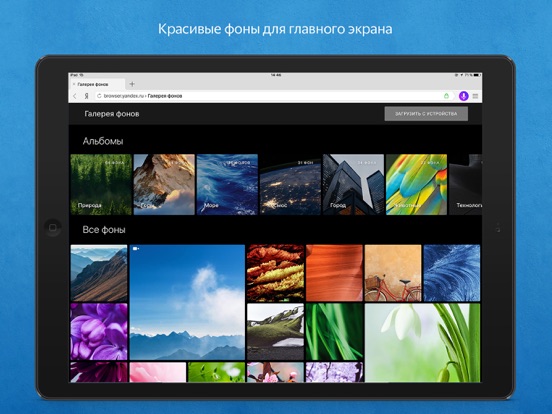The height and width of the screenshot is (414, 552).
Task: Tap the green lock protection icon
Action: 446,96
